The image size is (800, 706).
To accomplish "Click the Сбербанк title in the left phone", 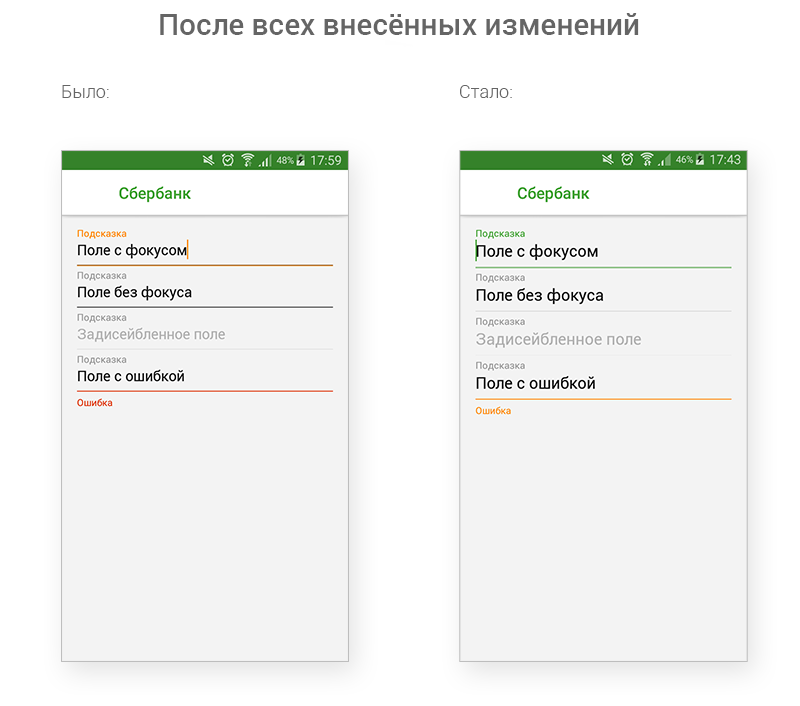I will 155,193.
